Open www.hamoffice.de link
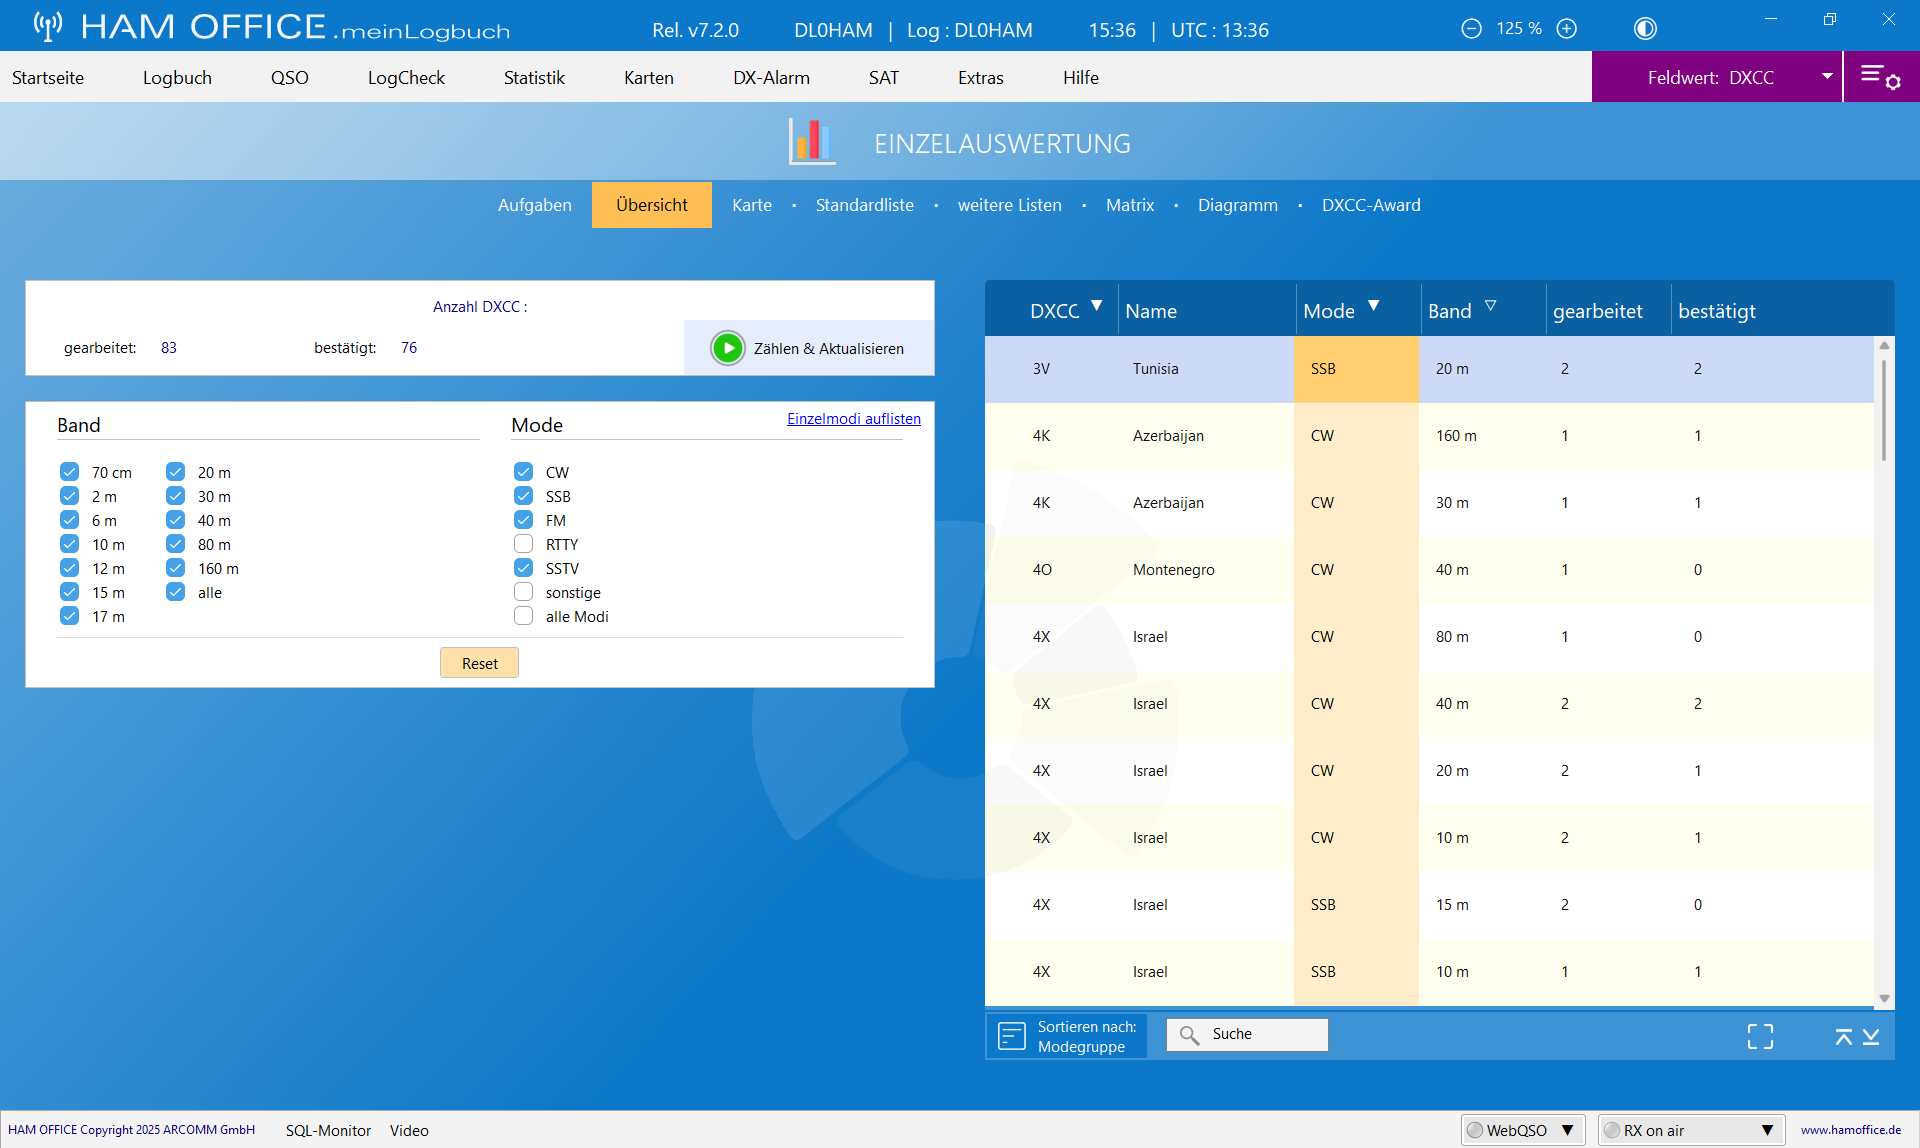This screenshot has height=1148, width=1920. click(x=1851, y=1130)
